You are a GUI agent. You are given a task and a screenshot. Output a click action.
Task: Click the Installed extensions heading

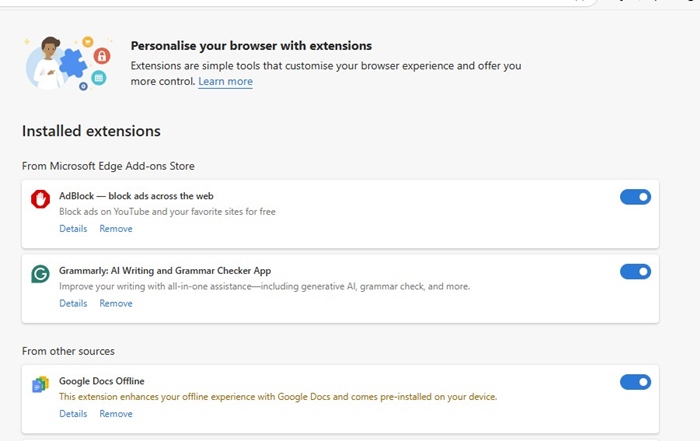[x=91, y=131]
